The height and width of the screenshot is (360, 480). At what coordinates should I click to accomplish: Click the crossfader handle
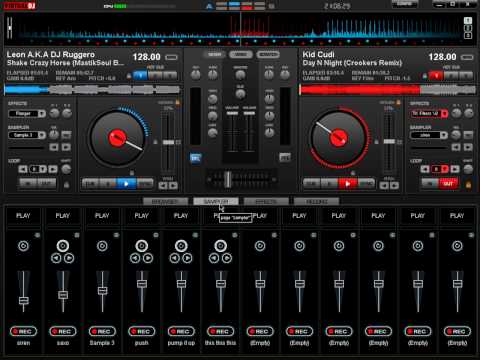pos(228,179)
